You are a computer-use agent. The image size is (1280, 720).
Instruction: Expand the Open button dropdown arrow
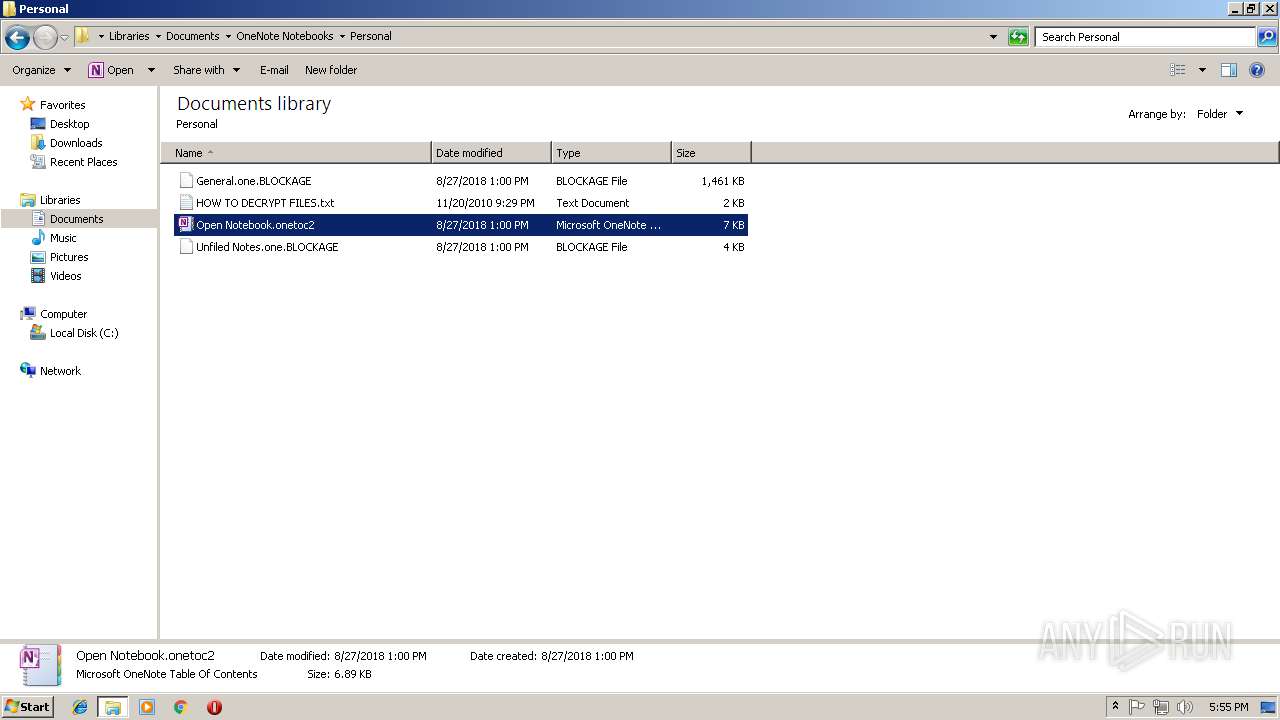point(151,70)
